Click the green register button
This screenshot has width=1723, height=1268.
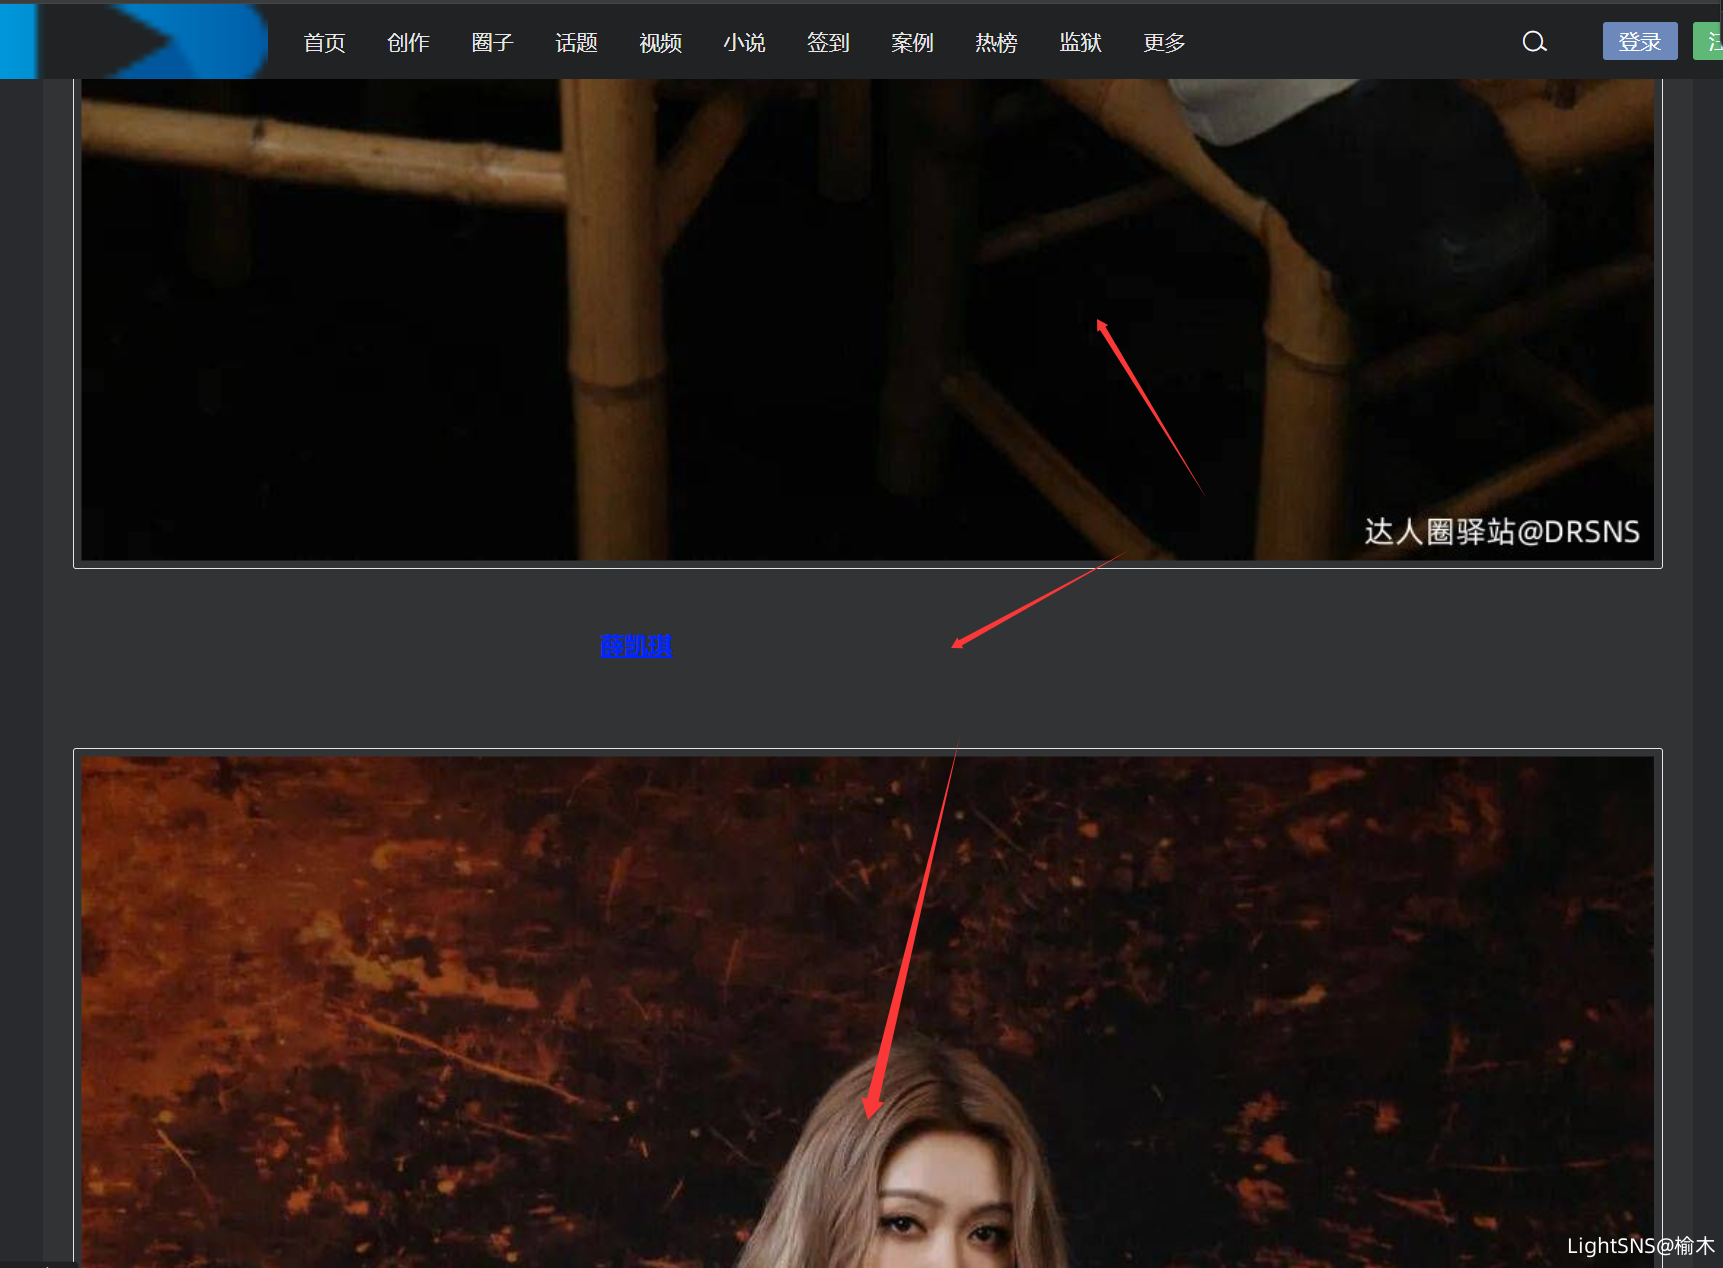(1709, 42)
